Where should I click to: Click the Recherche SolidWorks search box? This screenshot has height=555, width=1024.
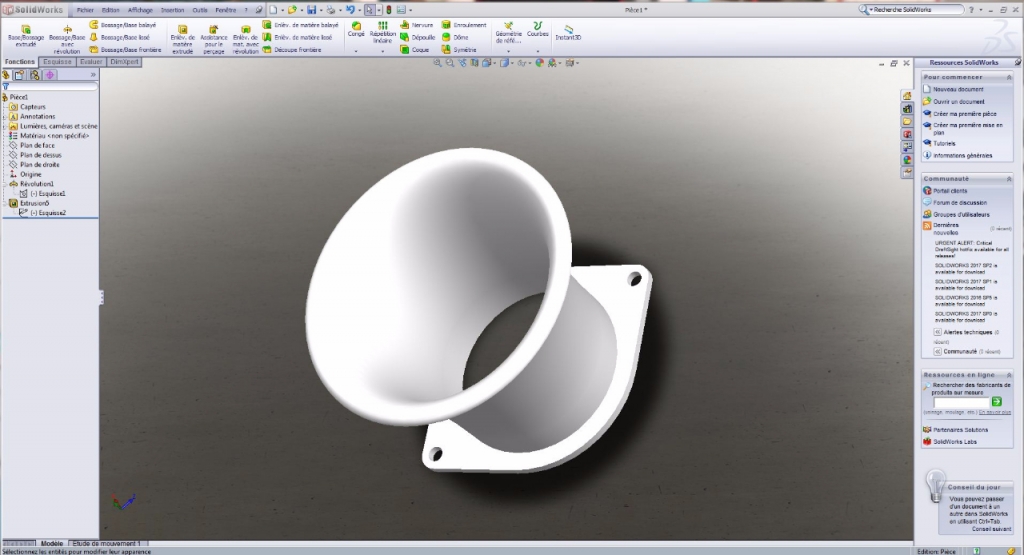point(913,10)
